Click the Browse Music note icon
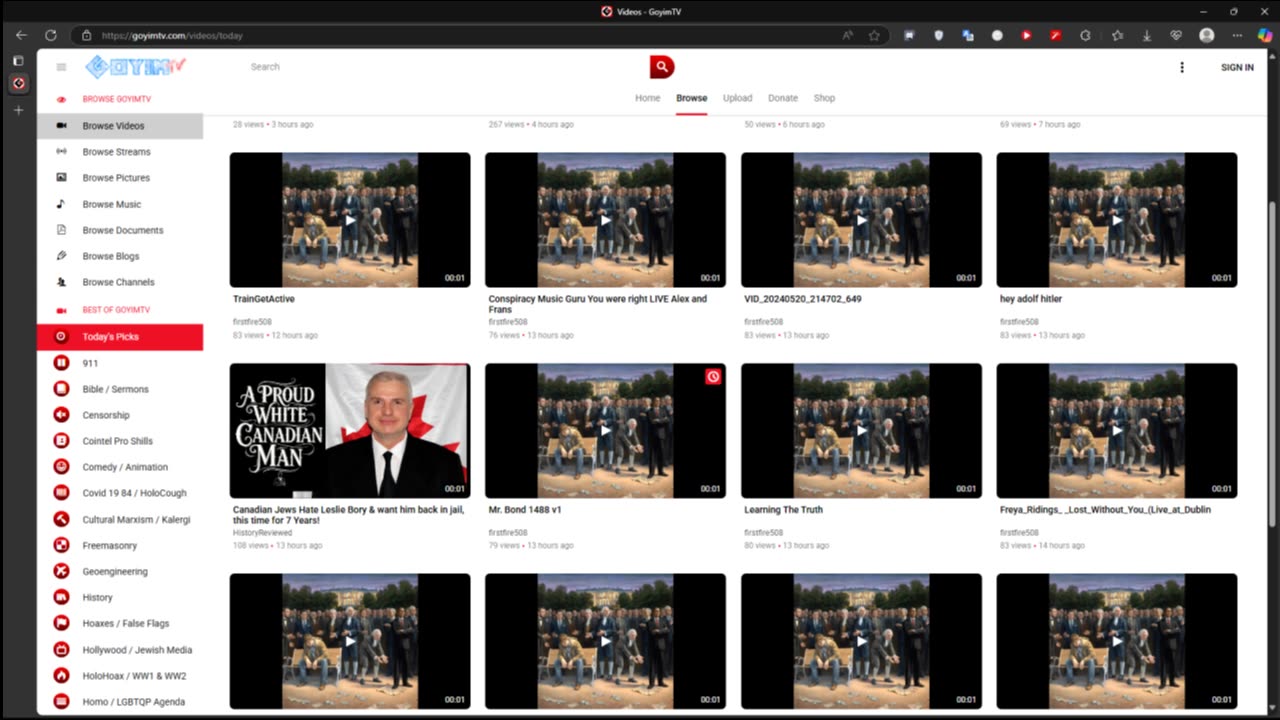This screenshot has height=720, width=1280. coord(61,204)
